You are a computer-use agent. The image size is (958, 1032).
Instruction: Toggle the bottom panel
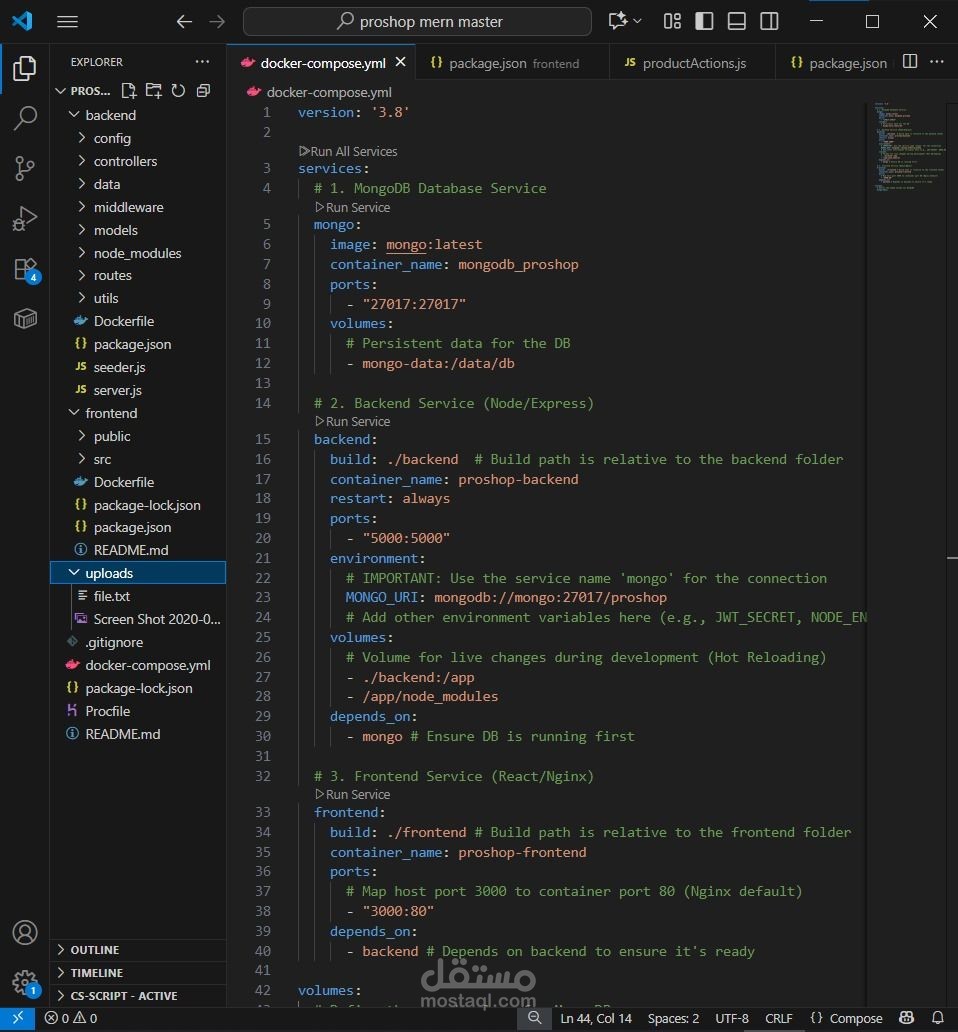coord(736,21)
